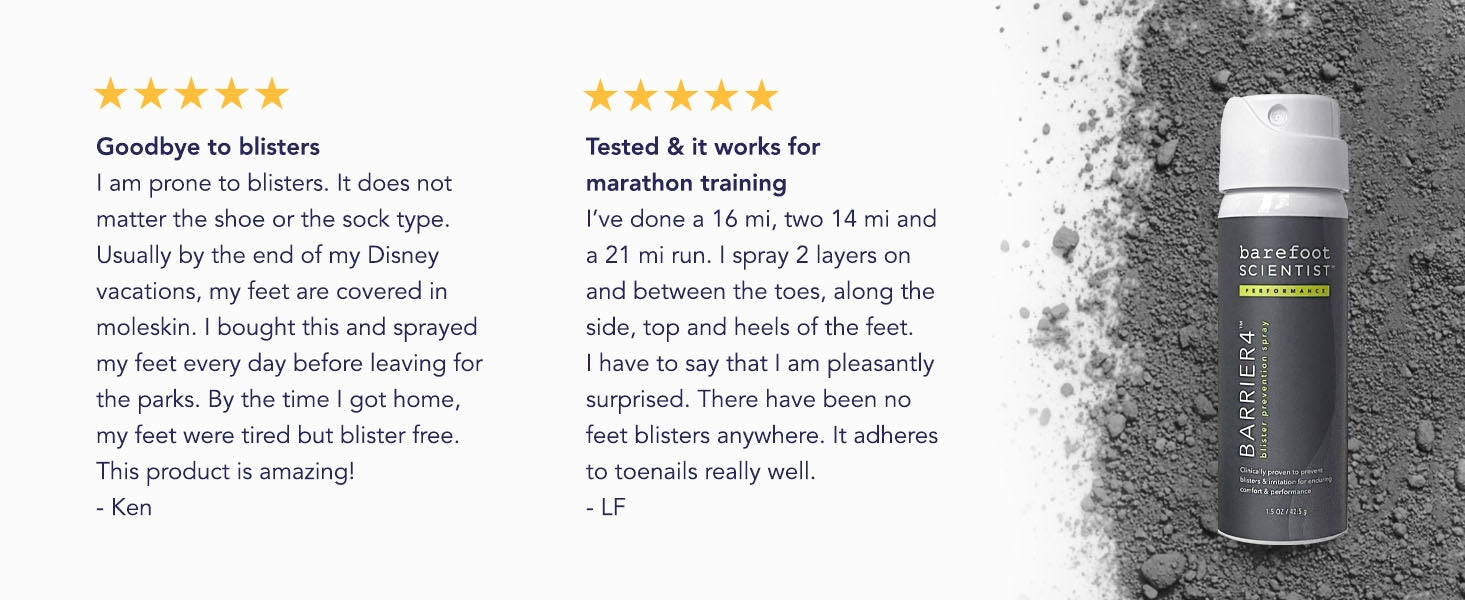Click the green PERFORMANCE label on the can
The height and width of the screenshot is (600, 1465).
pos(1284,290)
